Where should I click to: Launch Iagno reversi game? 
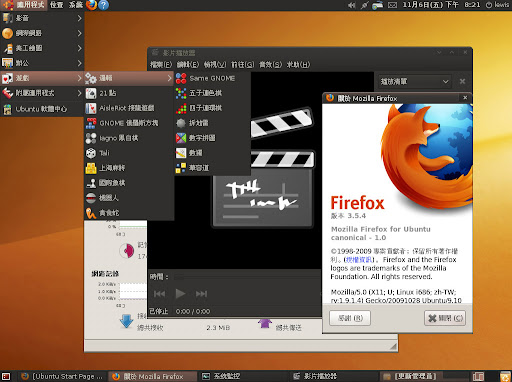(x=129, y=138)
